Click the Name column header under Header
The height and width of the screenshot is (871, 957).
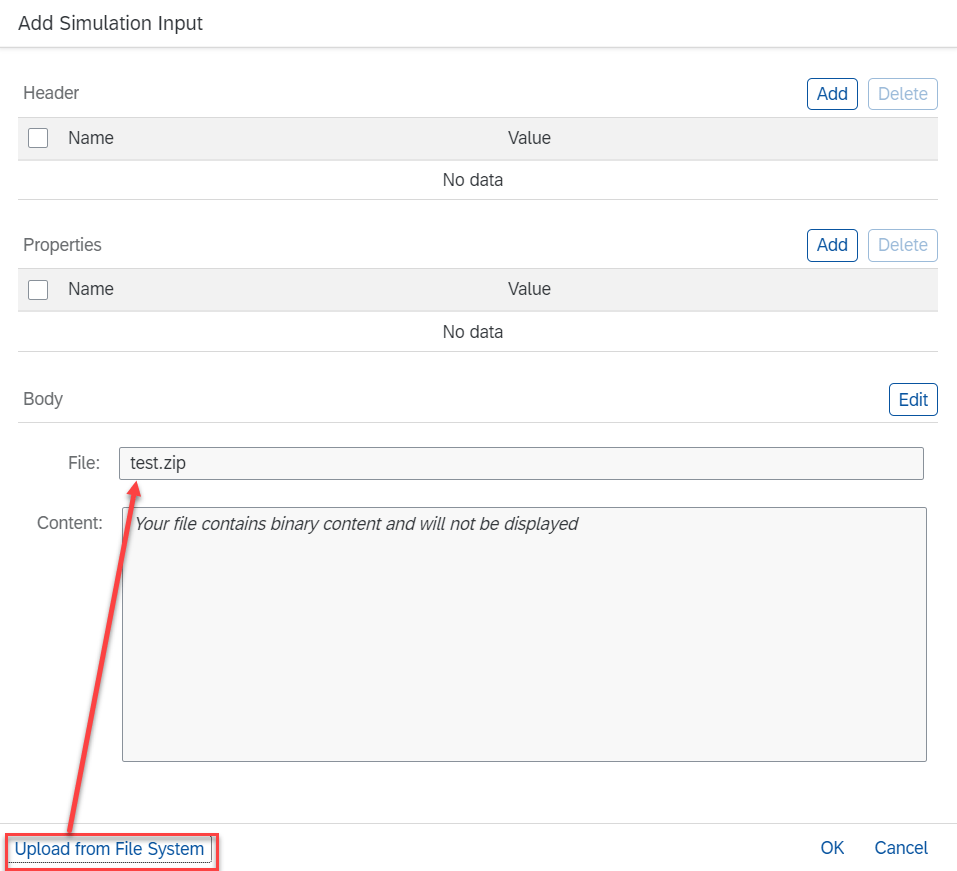point(90,138)
